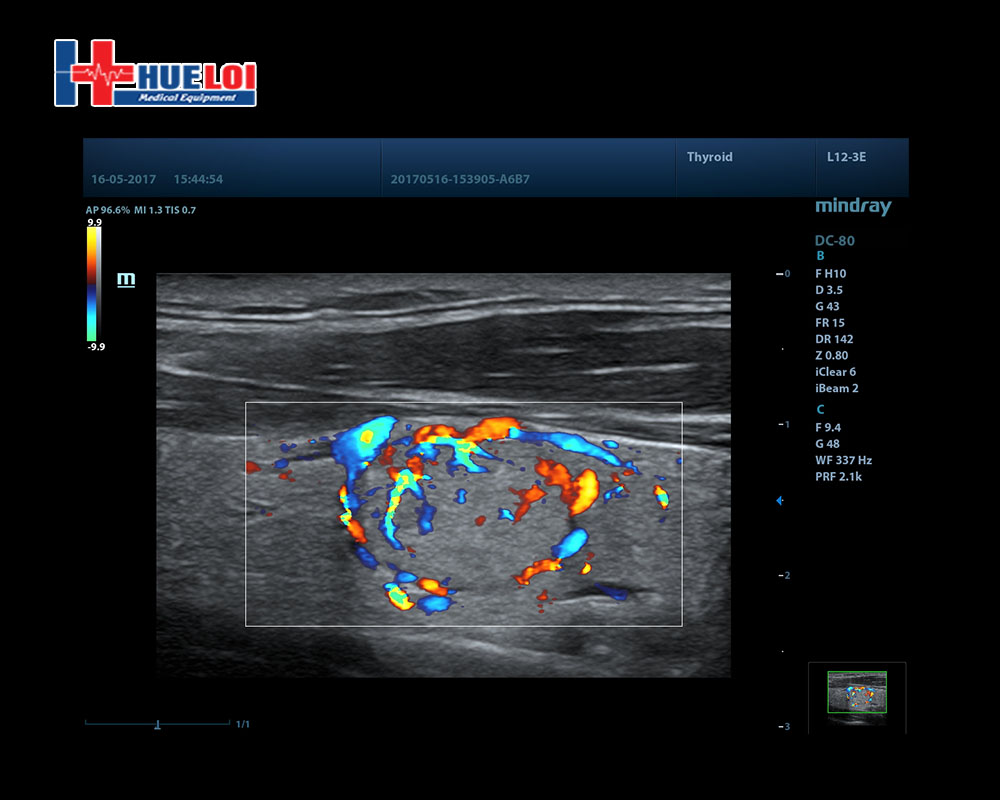
Task: Click the 'WF 337 Hz' wall filter parameter
Action: pyautogui.click(x=843, y=461)
